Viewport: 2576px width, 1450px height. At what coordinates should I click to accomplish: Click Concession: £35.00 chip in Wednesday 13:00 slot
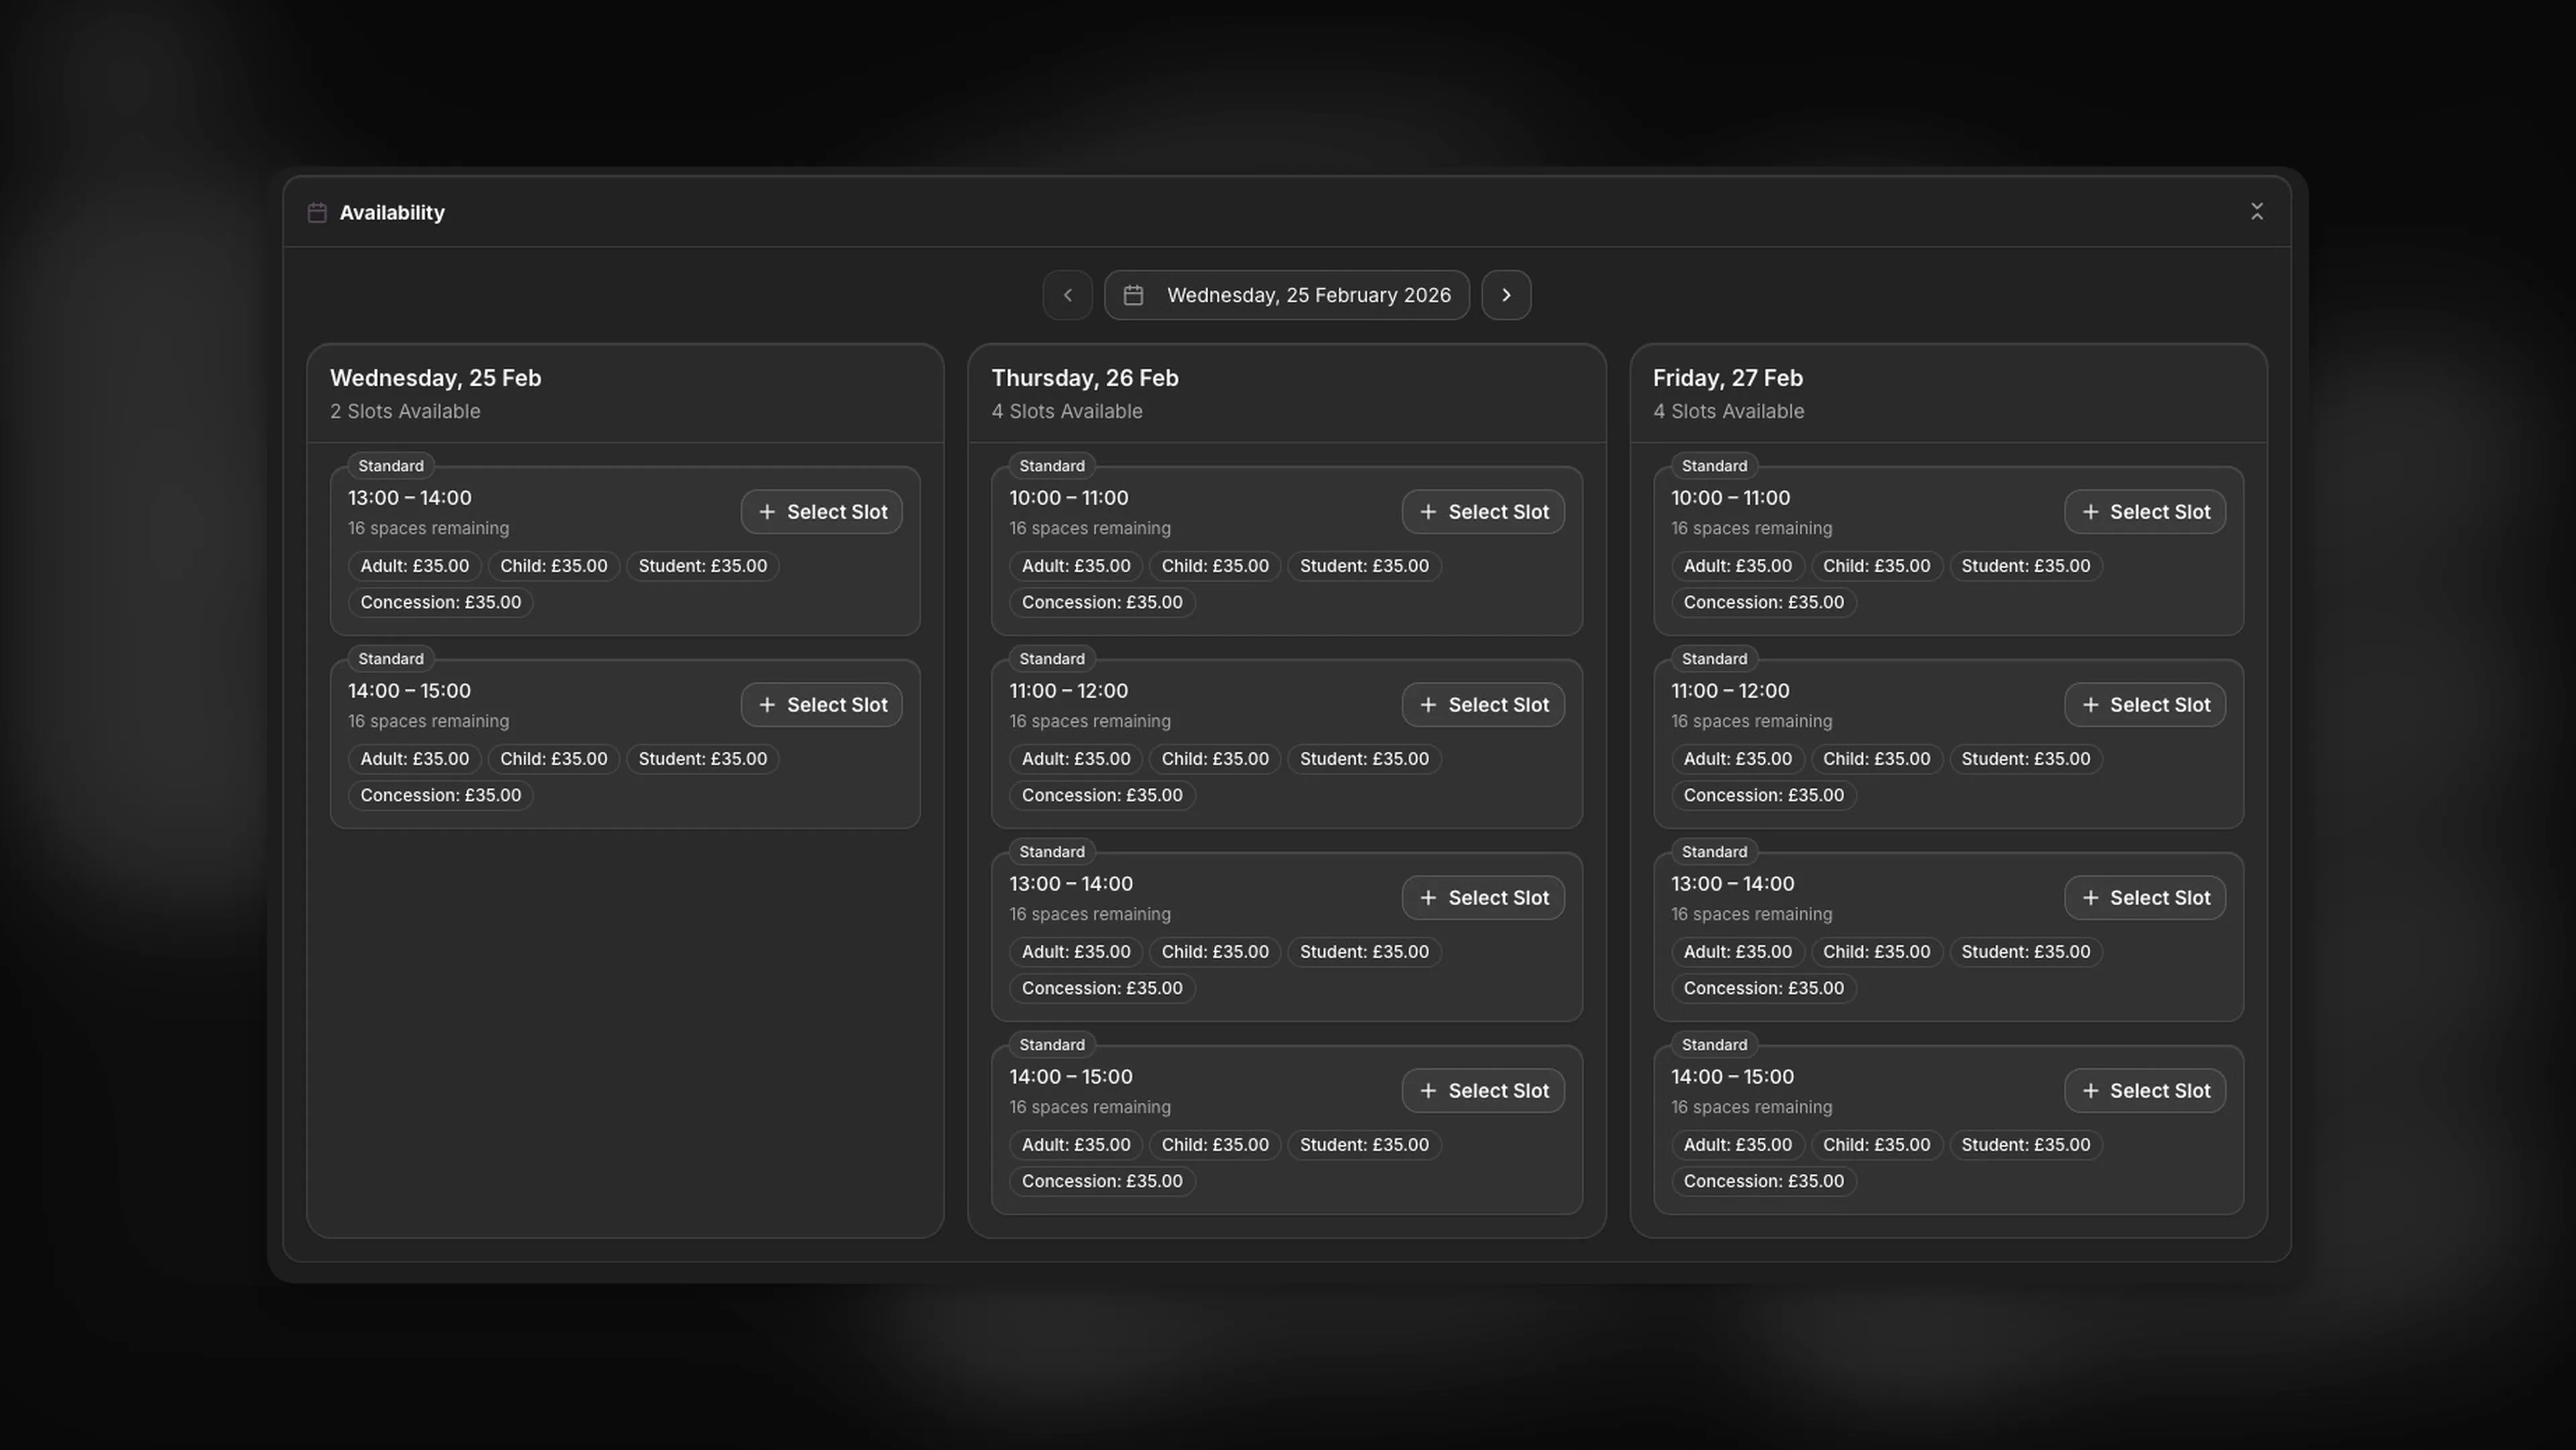click(441, 603)
